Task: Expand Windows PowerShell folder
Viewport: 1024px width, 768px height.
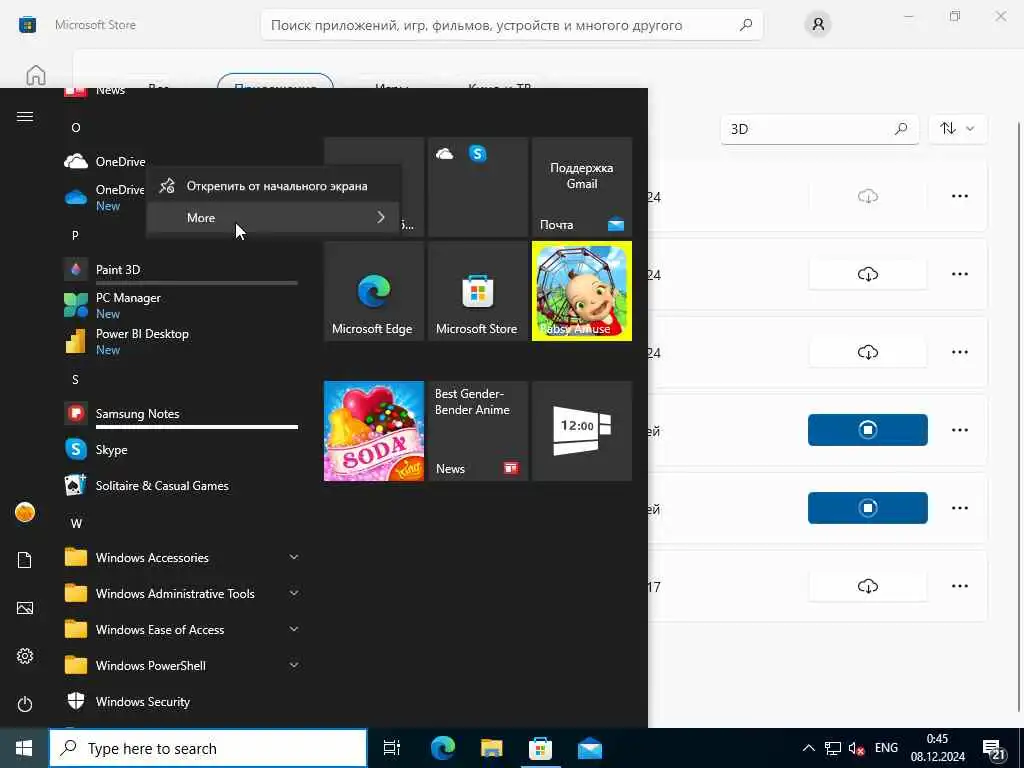Action: coord(180,665)
